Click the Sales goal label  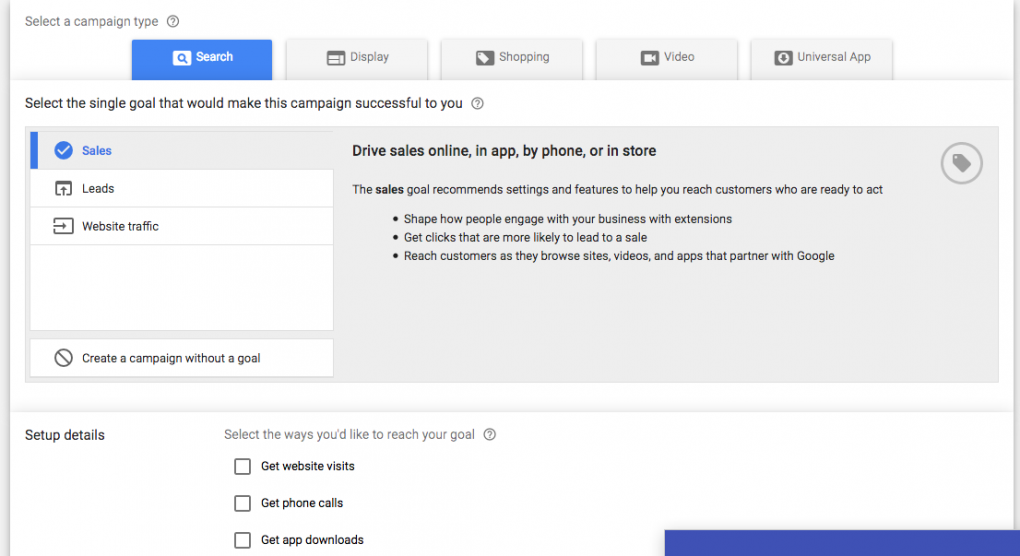[97, 150]
